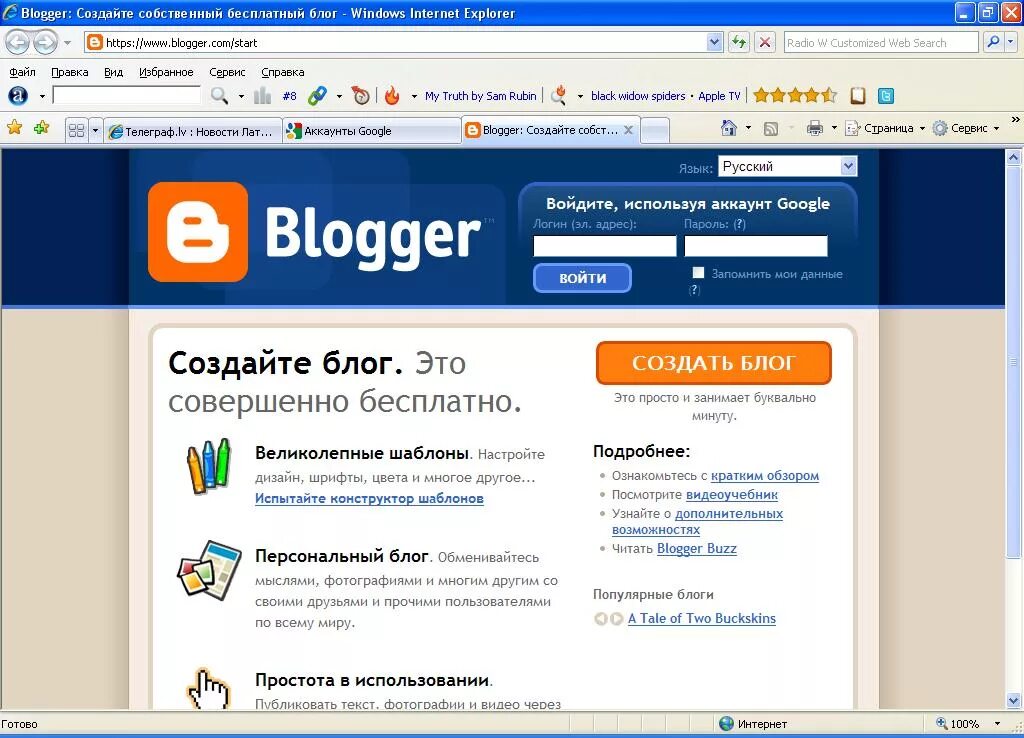Expand the Сервис toolbar dropdown

(997, 129)
